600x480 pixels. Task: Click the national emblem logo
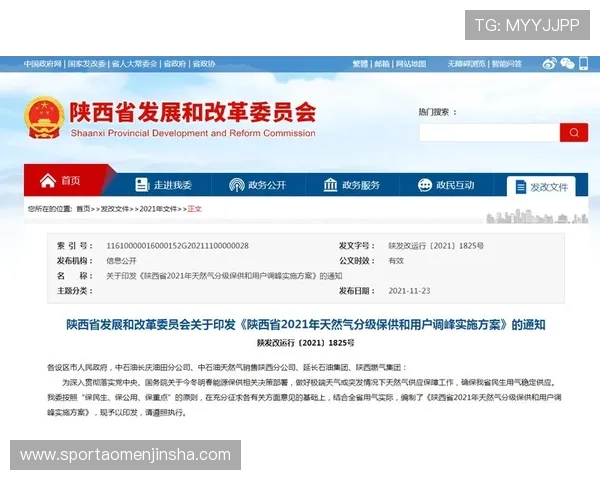[x=44, y=118]
